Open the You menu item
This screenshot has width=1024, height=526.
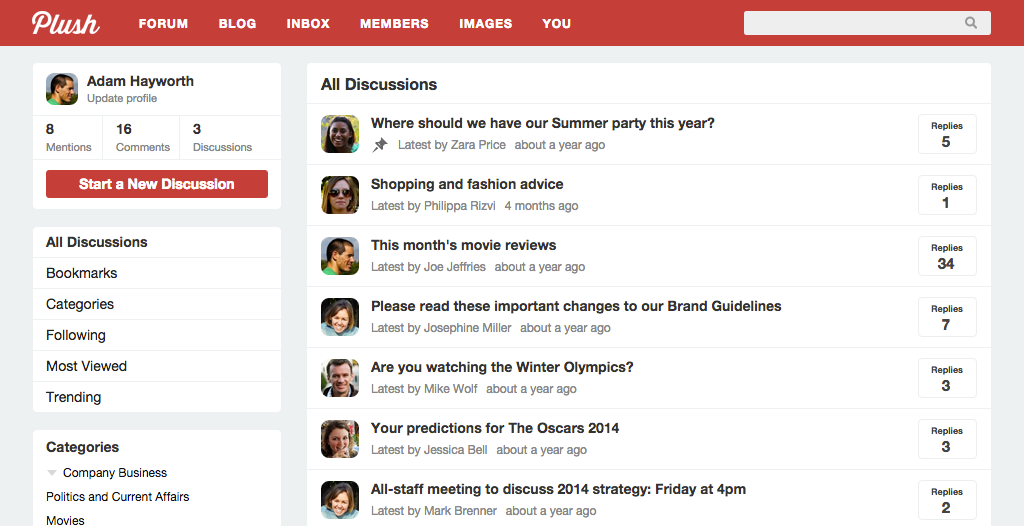556,24
